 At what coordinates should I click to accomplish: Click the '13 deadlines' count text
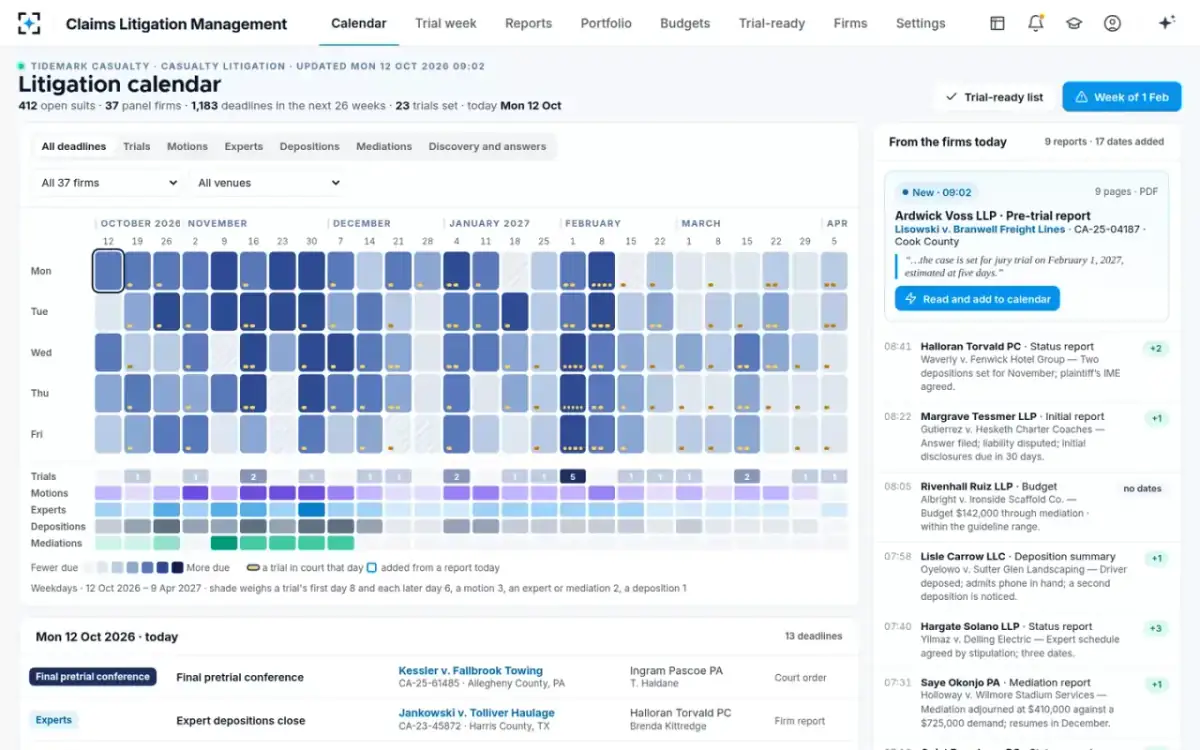coord(814,636)
